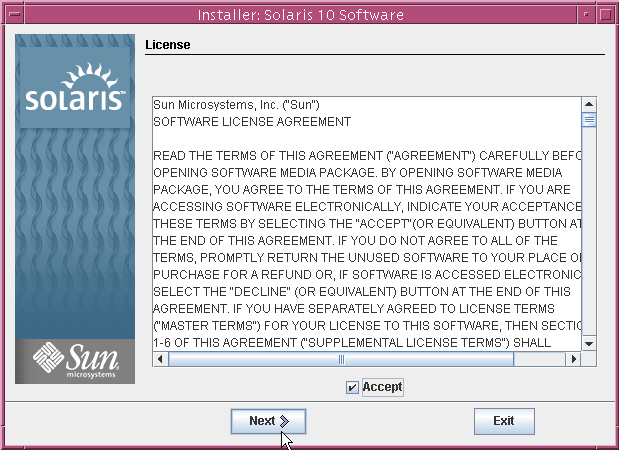Click the license scroll up arrow
The height and width of the screenshot is (450, 619).
pyautogui.click(x=589, y=105)
